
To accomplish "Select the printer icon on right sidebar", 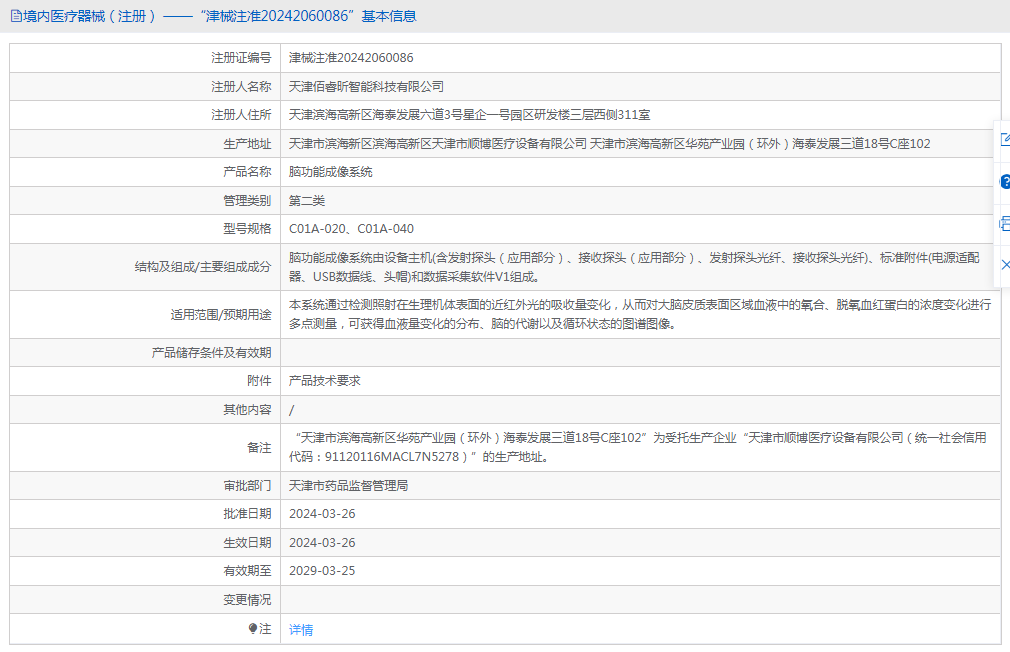I will pos(1005,224).
